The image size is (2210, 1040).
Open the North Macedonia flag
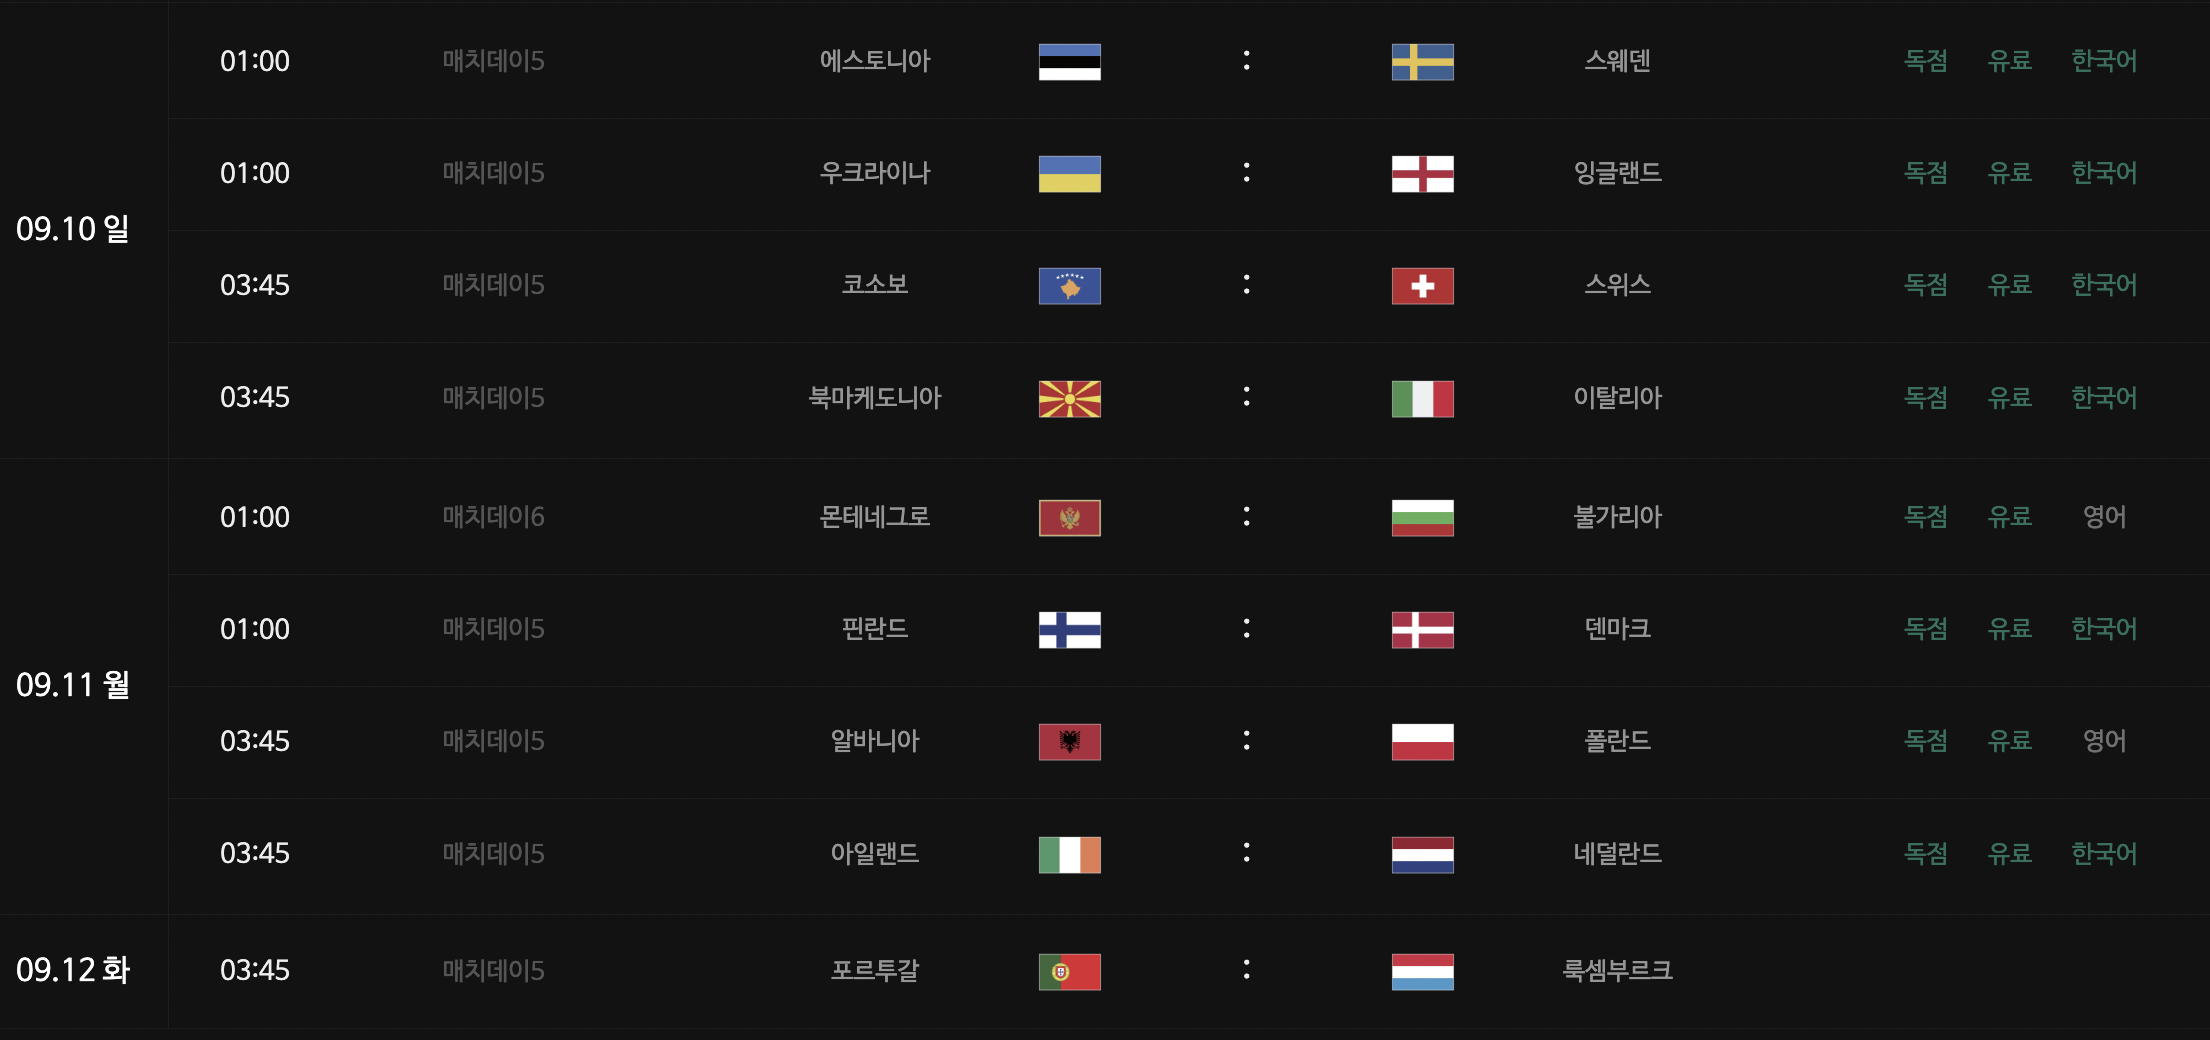pyautogui.click(x=1069, y=399)
